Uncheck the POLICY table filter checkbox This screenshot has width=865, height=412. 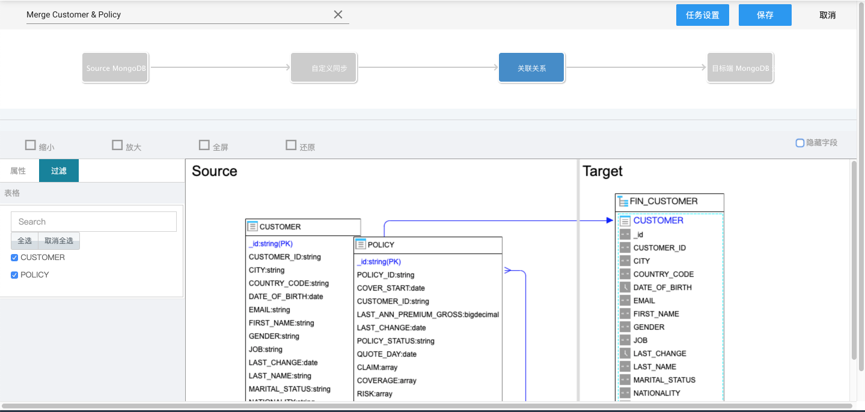[14, 275]
